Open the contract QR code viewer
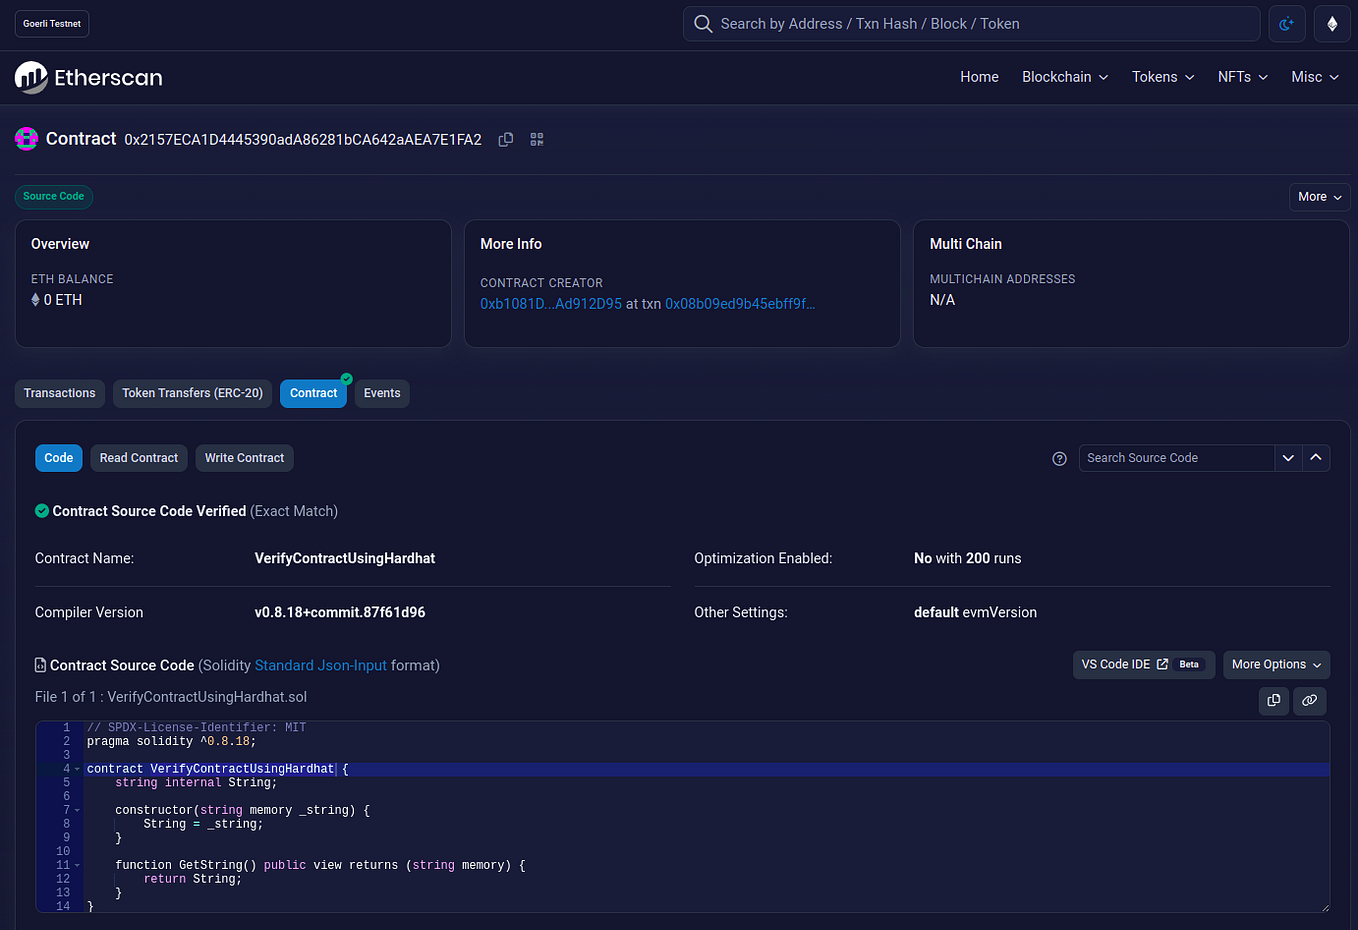 (536, 139)
